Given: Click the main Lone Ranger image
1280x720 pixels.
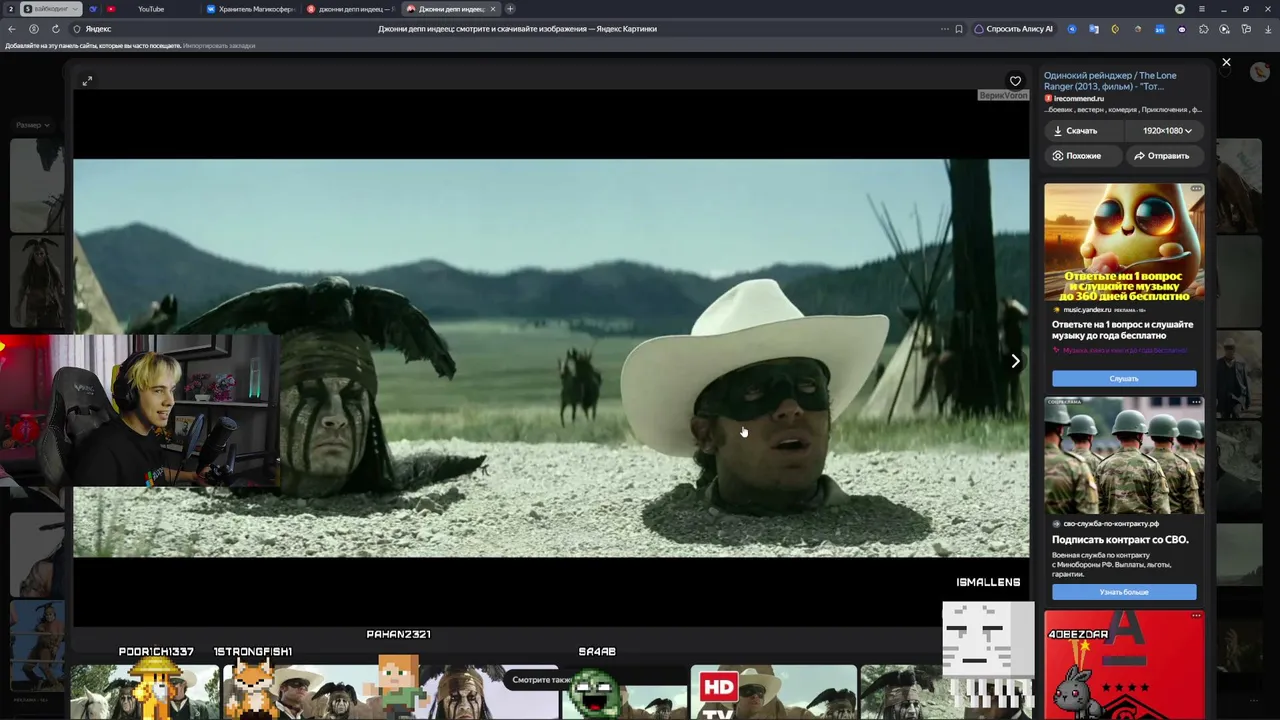Looking at the screenshot, I should click(551, 358).
